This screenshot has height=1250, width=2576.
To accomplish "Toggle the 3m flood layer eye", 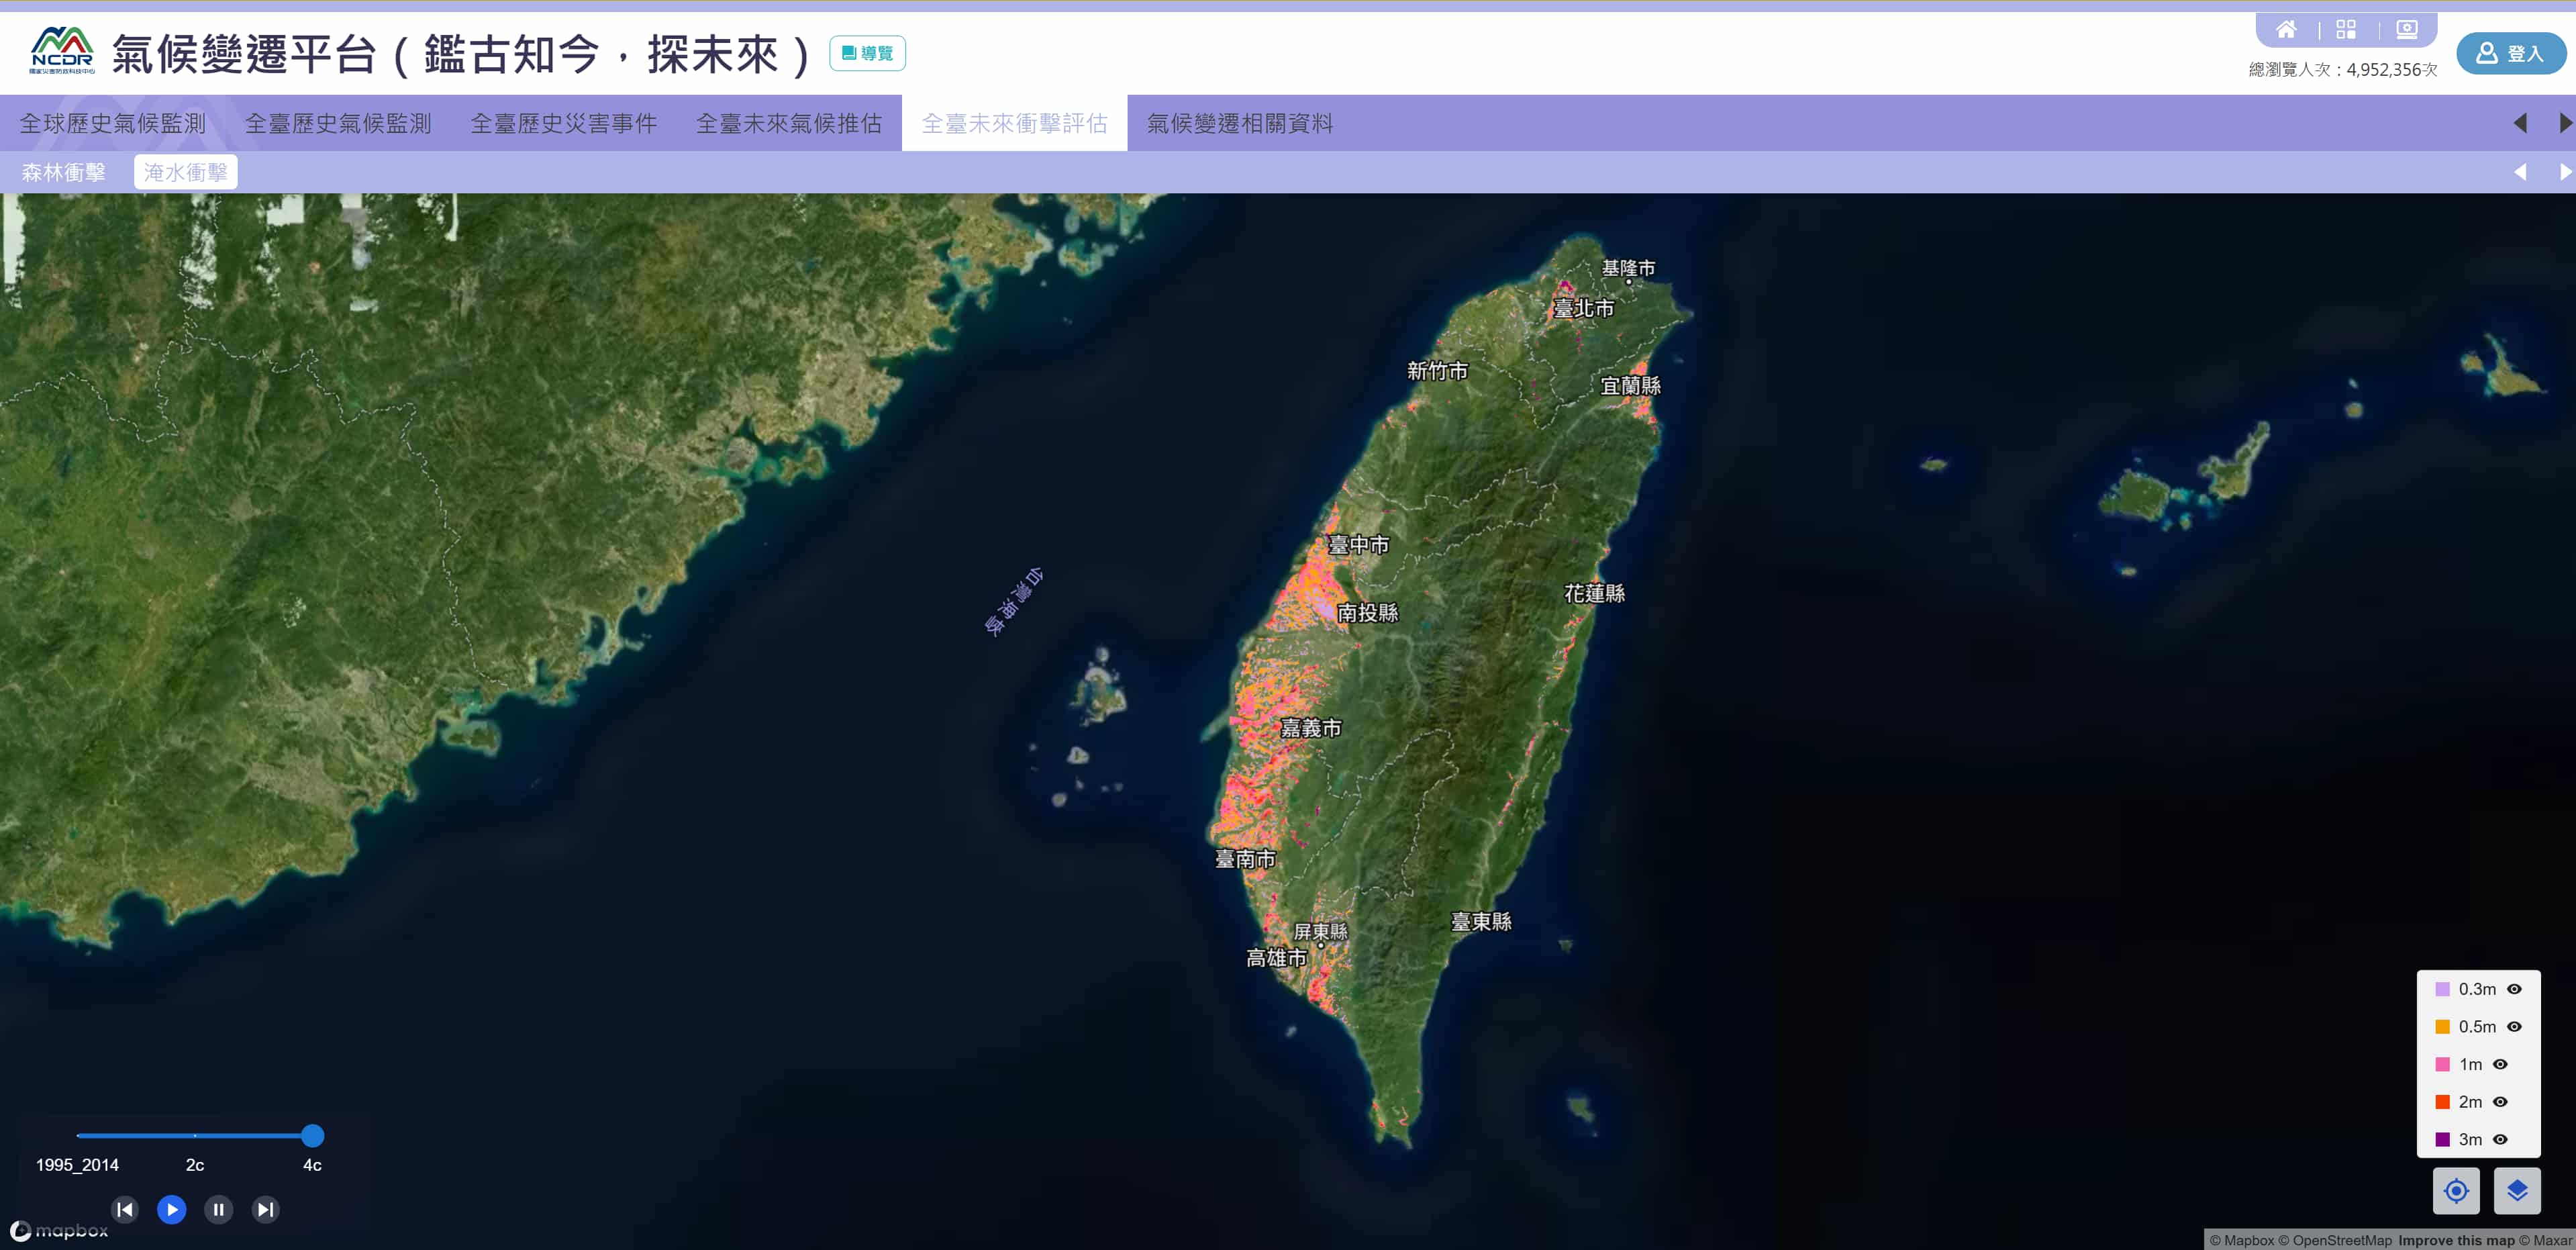I will pyautogui.click(x=2500, y=1139).
